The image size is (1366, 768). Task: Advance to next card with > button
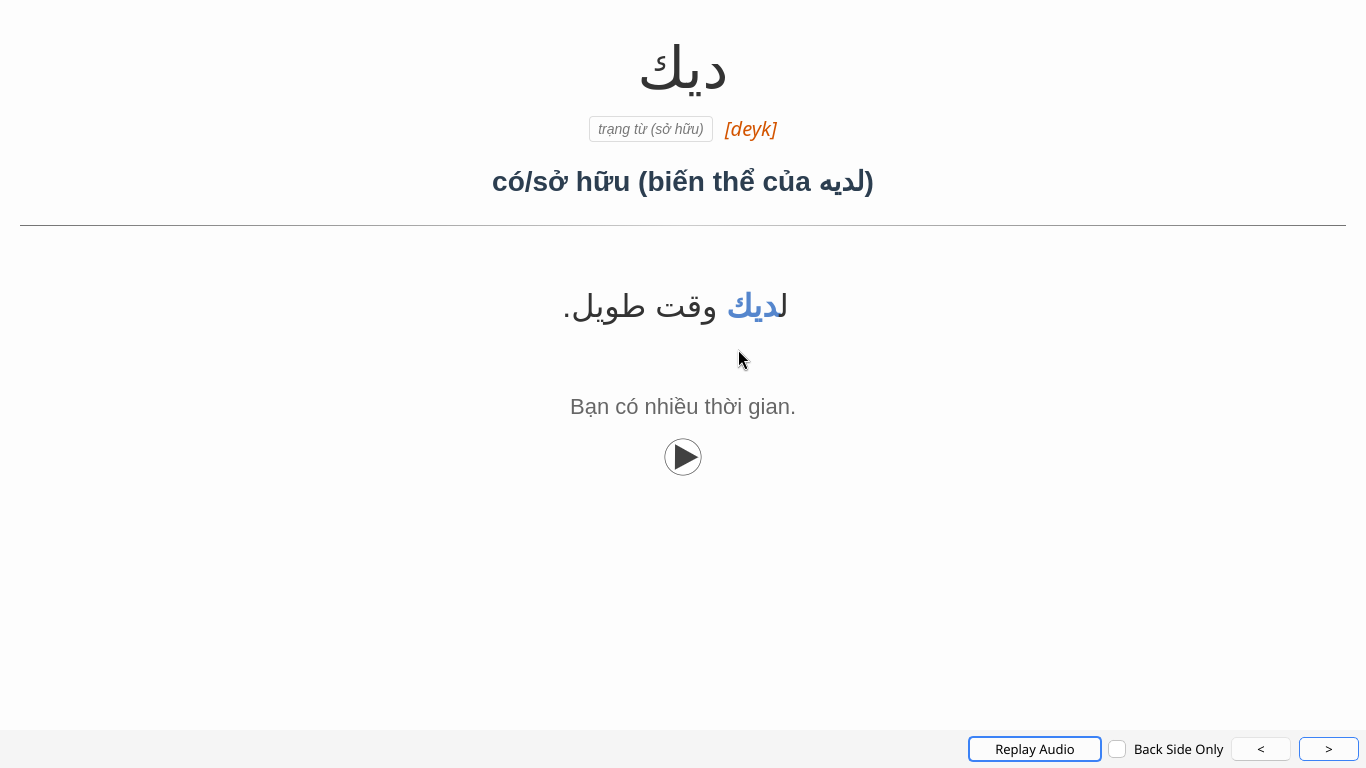click(1328, 749)
